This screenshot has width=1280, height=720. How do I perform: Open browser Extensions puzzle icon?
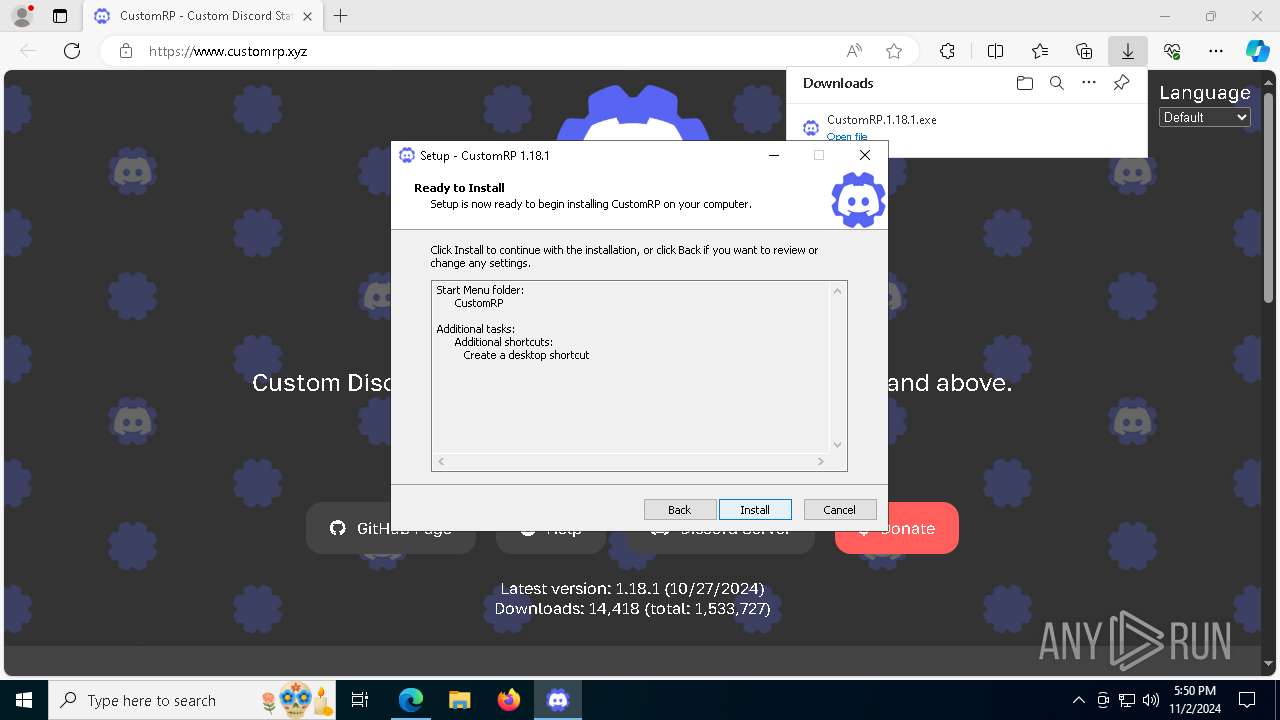coord(947,51)
